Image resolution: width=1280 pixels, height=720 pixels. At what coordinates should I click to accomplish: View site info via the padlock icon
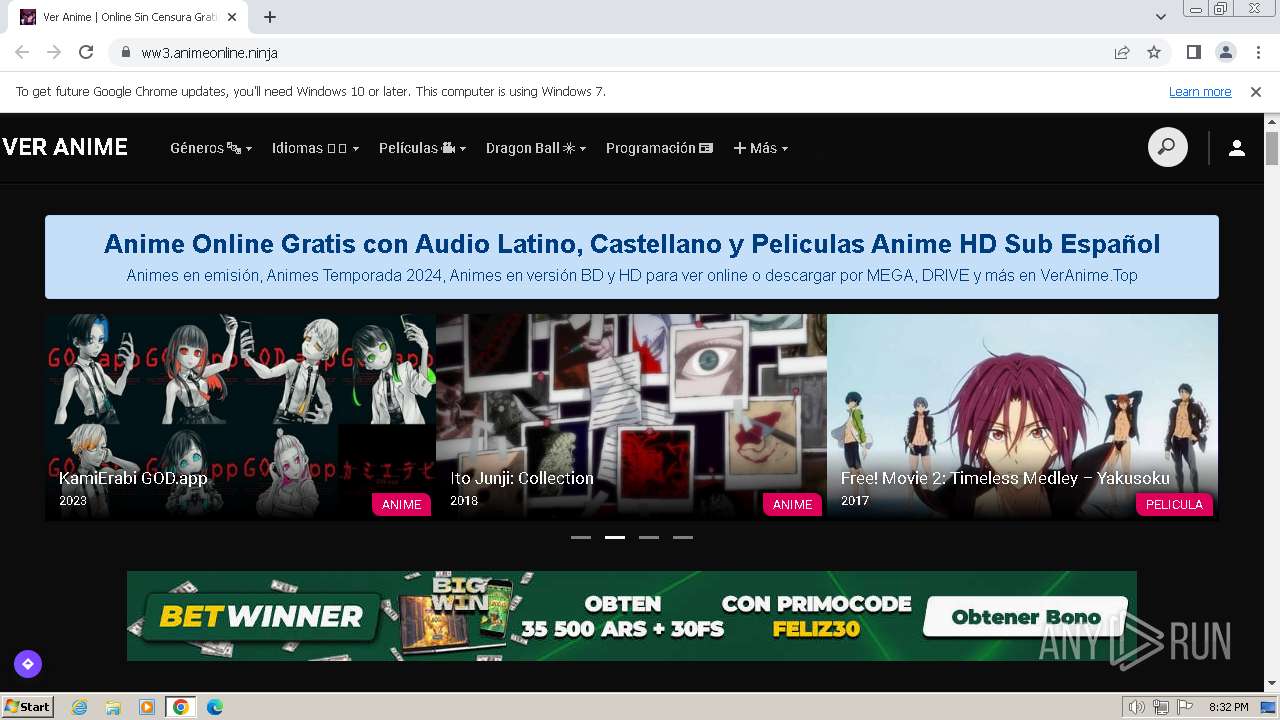point(126,52)
